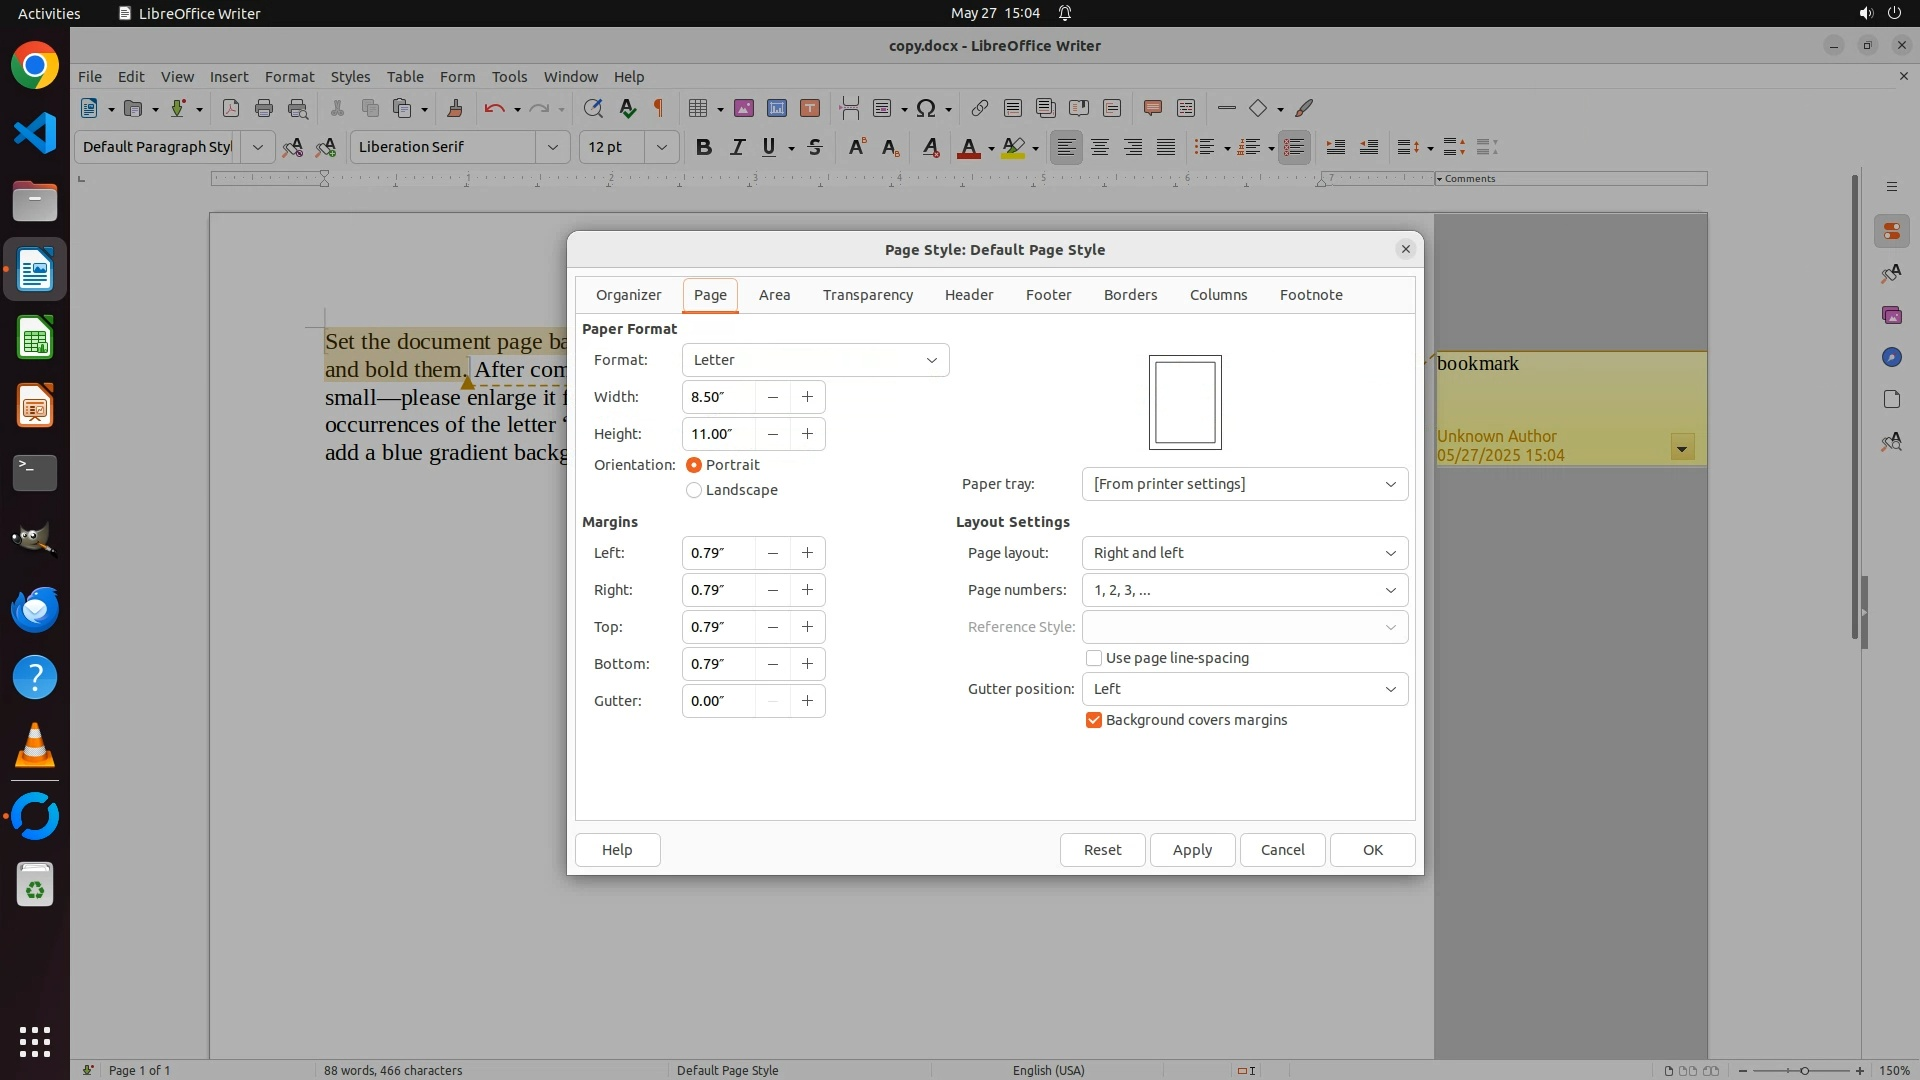Click the Export as PDF icon

230,108
